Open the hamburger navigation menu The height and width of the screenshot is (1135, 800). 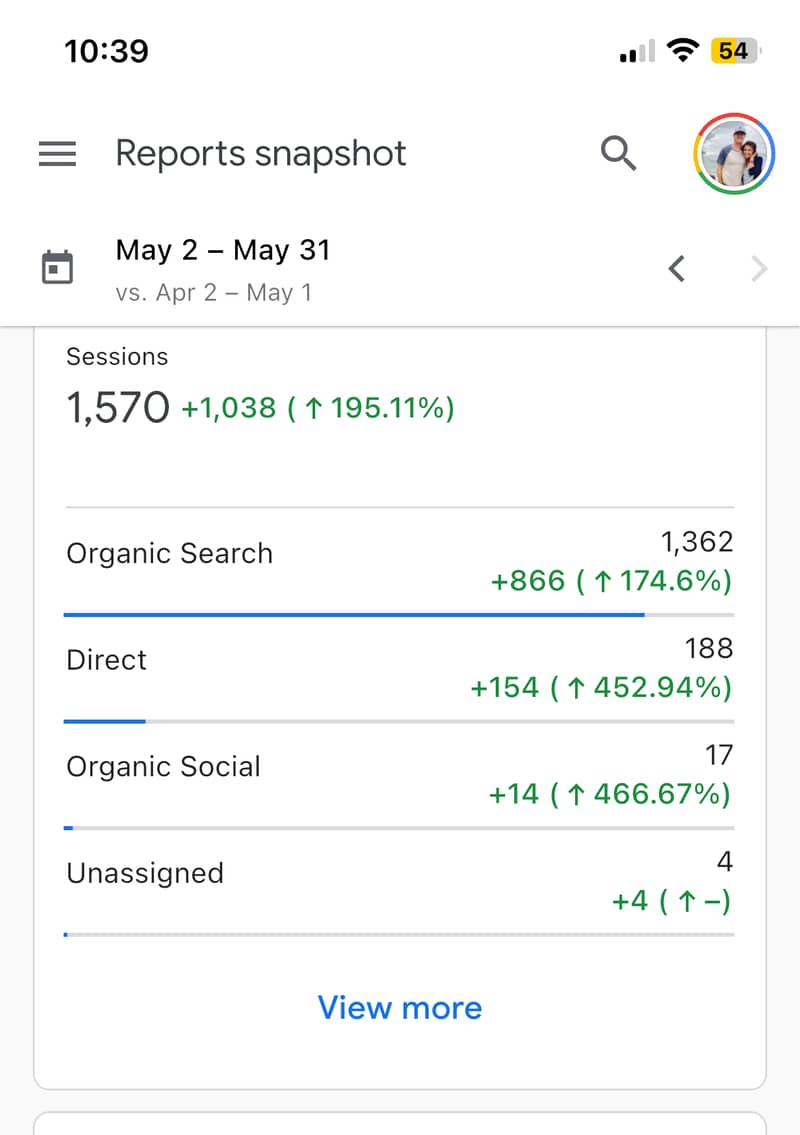pyautogui.click(x=57, y=153)
